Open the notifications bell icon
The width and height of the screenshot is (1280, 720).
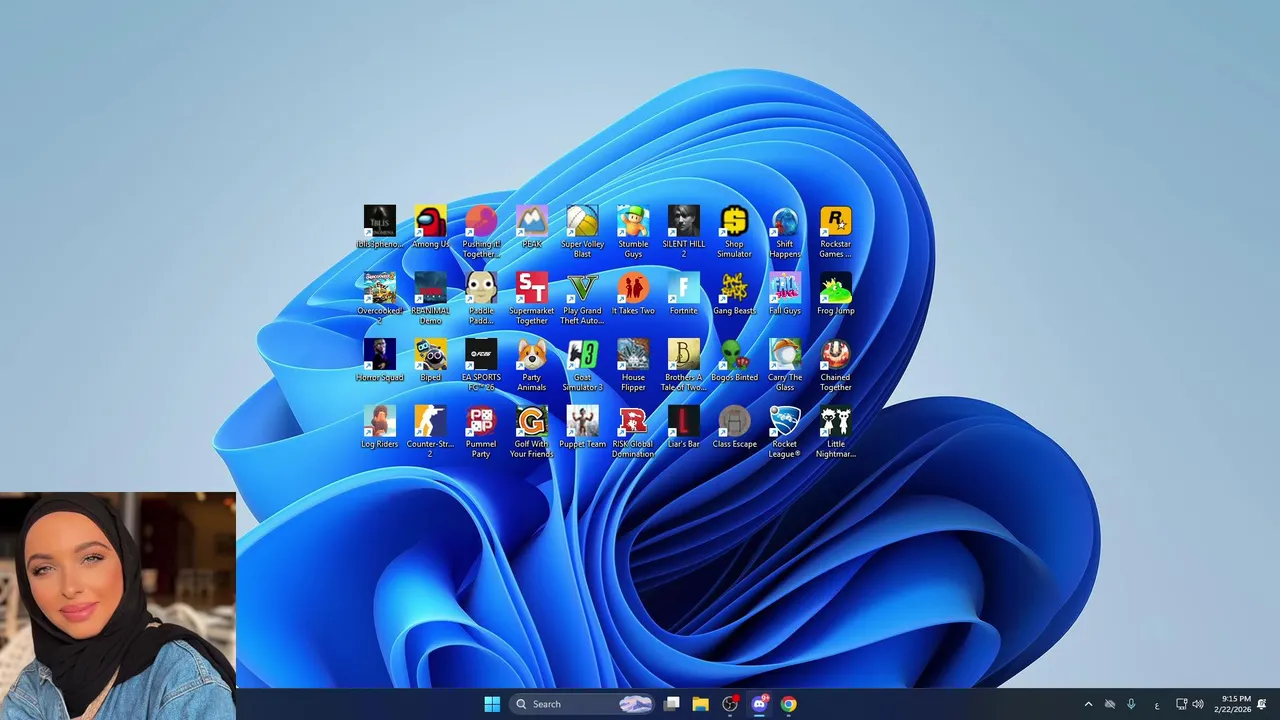pyautogui.click(x=1262, y=704)
